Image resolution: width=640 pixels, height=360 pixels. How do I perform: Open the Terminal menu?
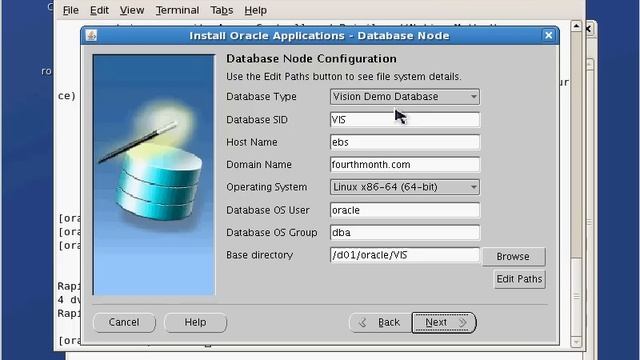click(x=178, y=10)
